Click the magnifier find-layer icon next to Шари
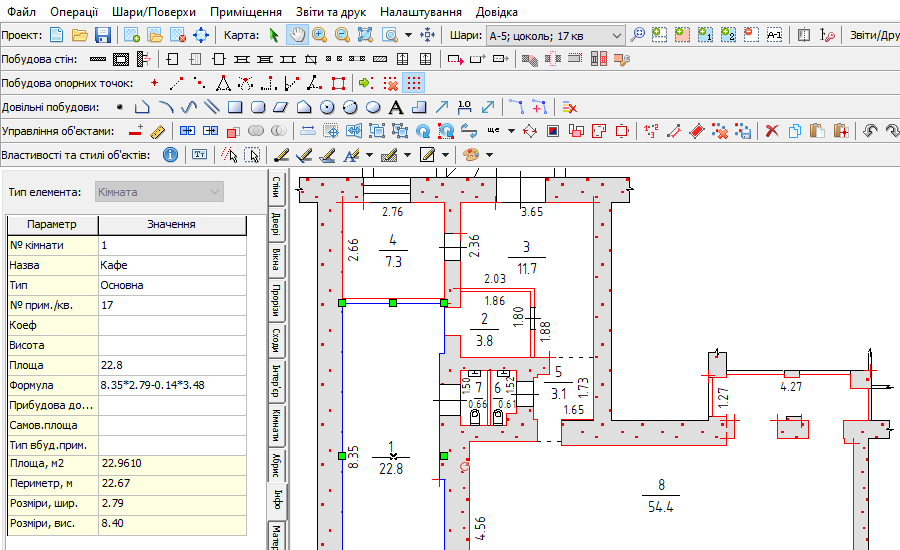 coord(637,35)
